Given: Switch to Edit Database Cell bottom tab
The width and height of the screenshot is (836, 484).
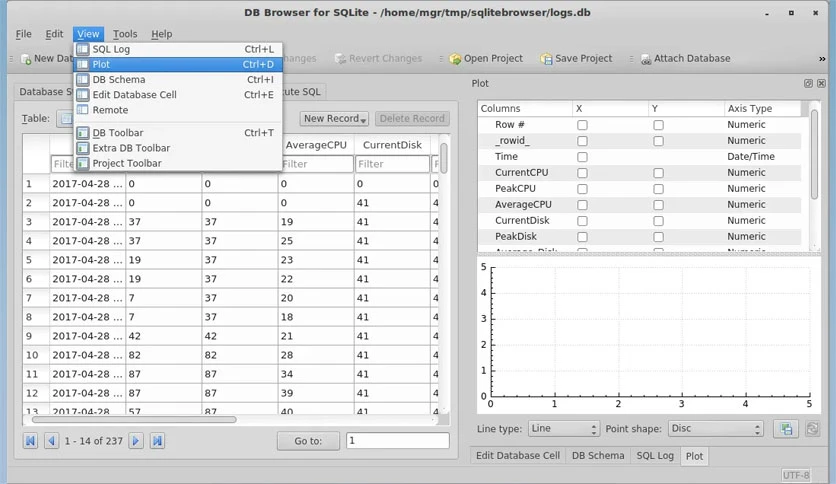Looking at the screenshot, I should [x=518, y=456].
